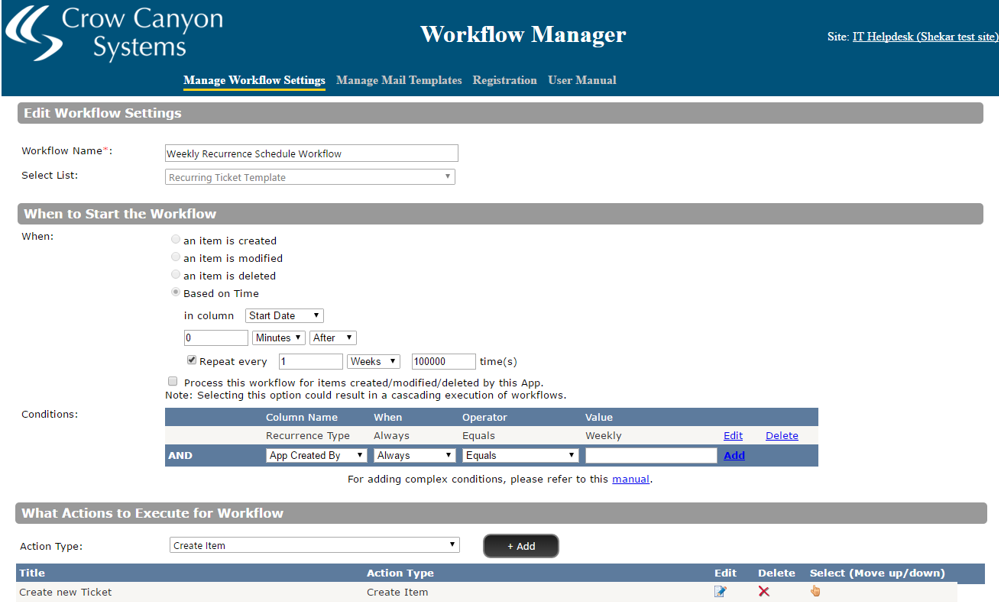Click 'Create new Ticket' action title
The width and height of the screenshot is (999, 602).
tap(66, 592)
